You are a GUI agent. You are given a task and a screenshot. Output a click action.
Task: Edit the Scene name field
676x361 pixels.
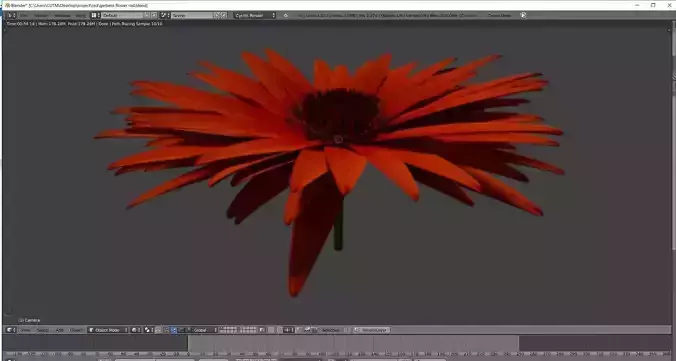coord(193,15)
